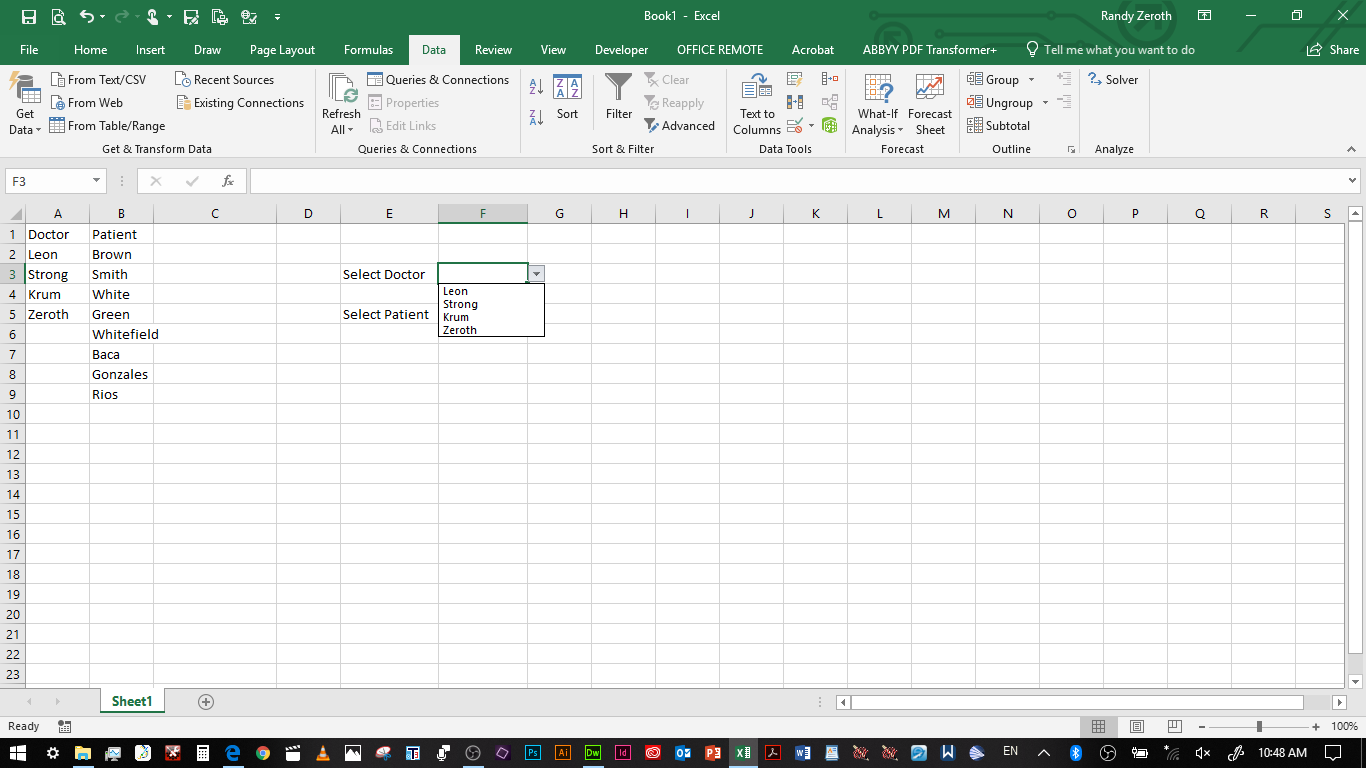Switch to the Developer tab
1366x768 pixels.
[x=621, y=50]
